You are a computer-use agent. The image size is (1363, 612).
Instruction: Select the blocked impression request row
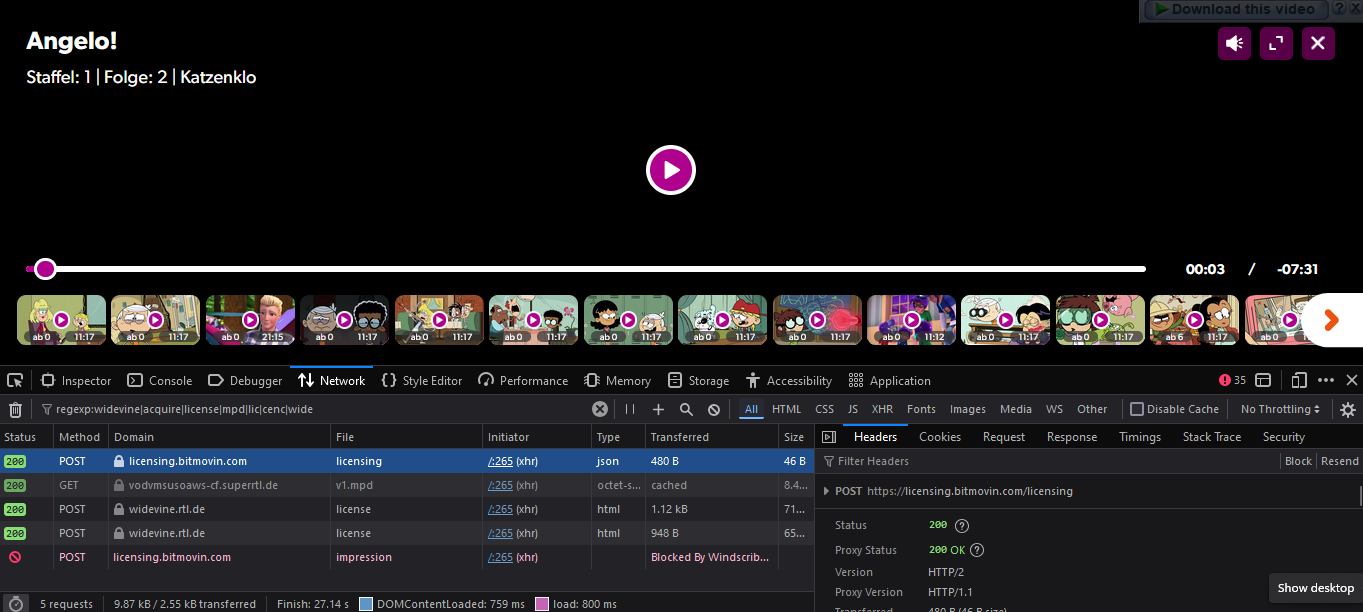click(x=407, y=558)
